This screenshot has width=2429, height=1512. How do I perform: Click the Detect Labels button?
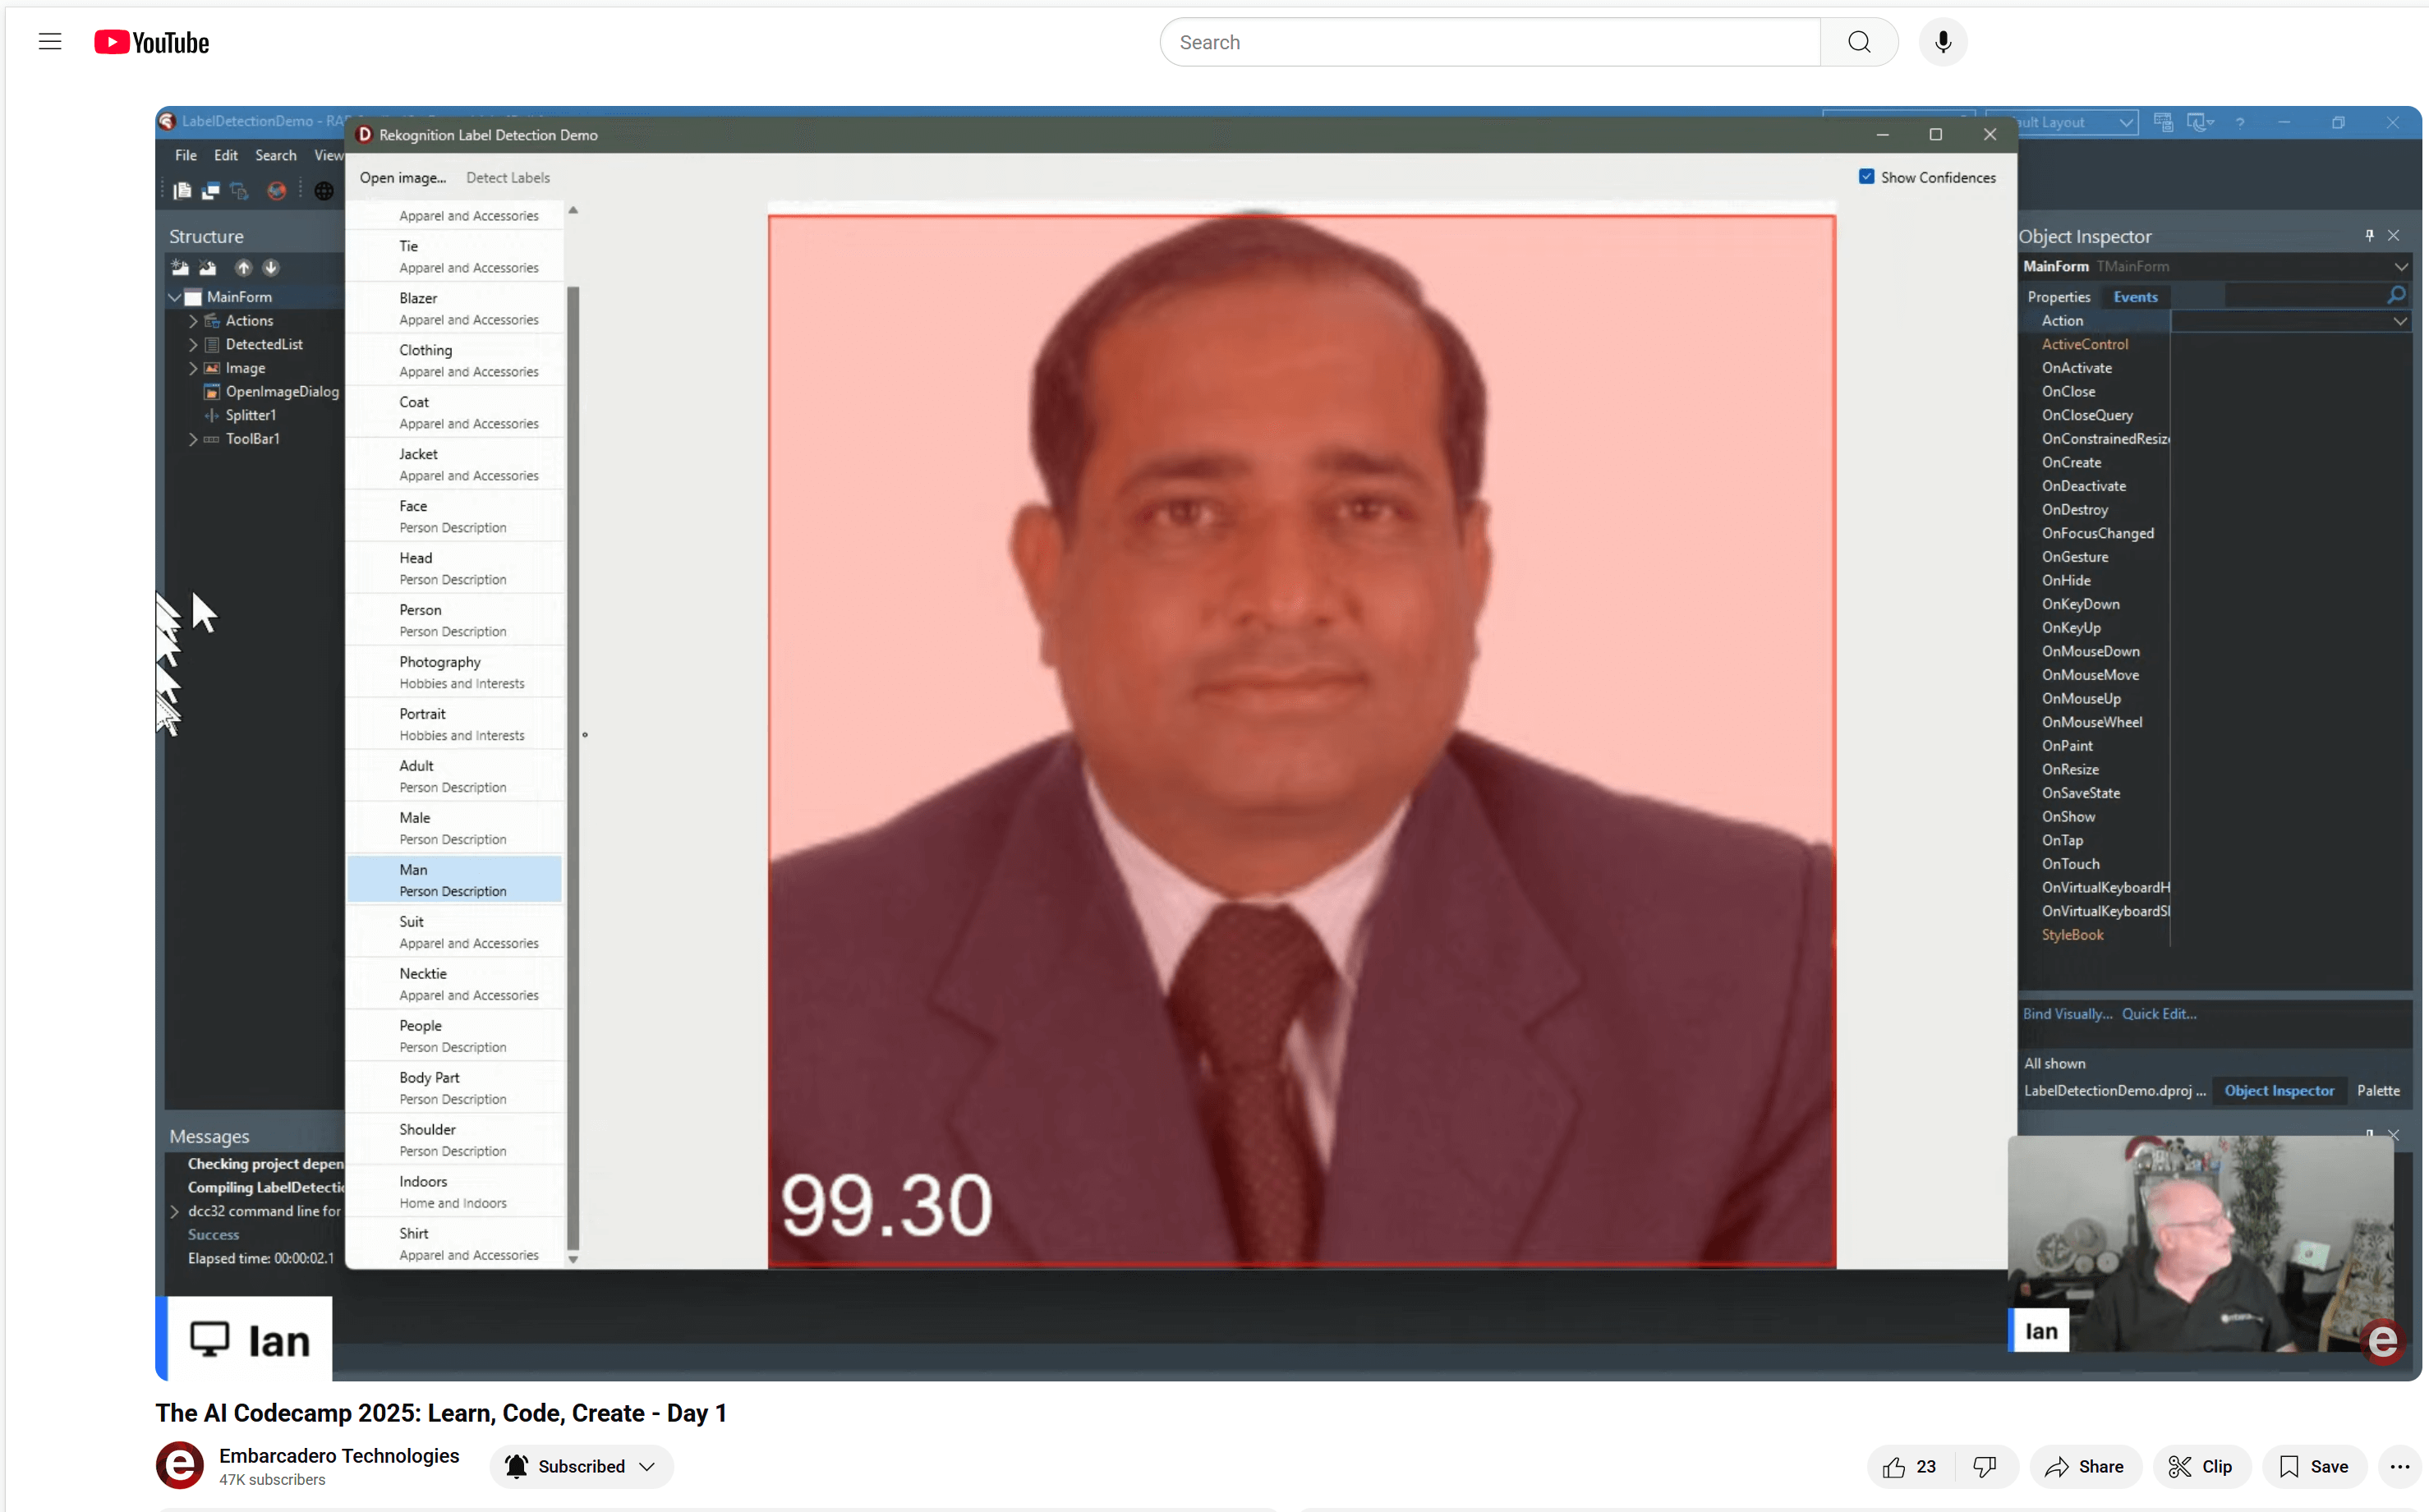point(507,178)
